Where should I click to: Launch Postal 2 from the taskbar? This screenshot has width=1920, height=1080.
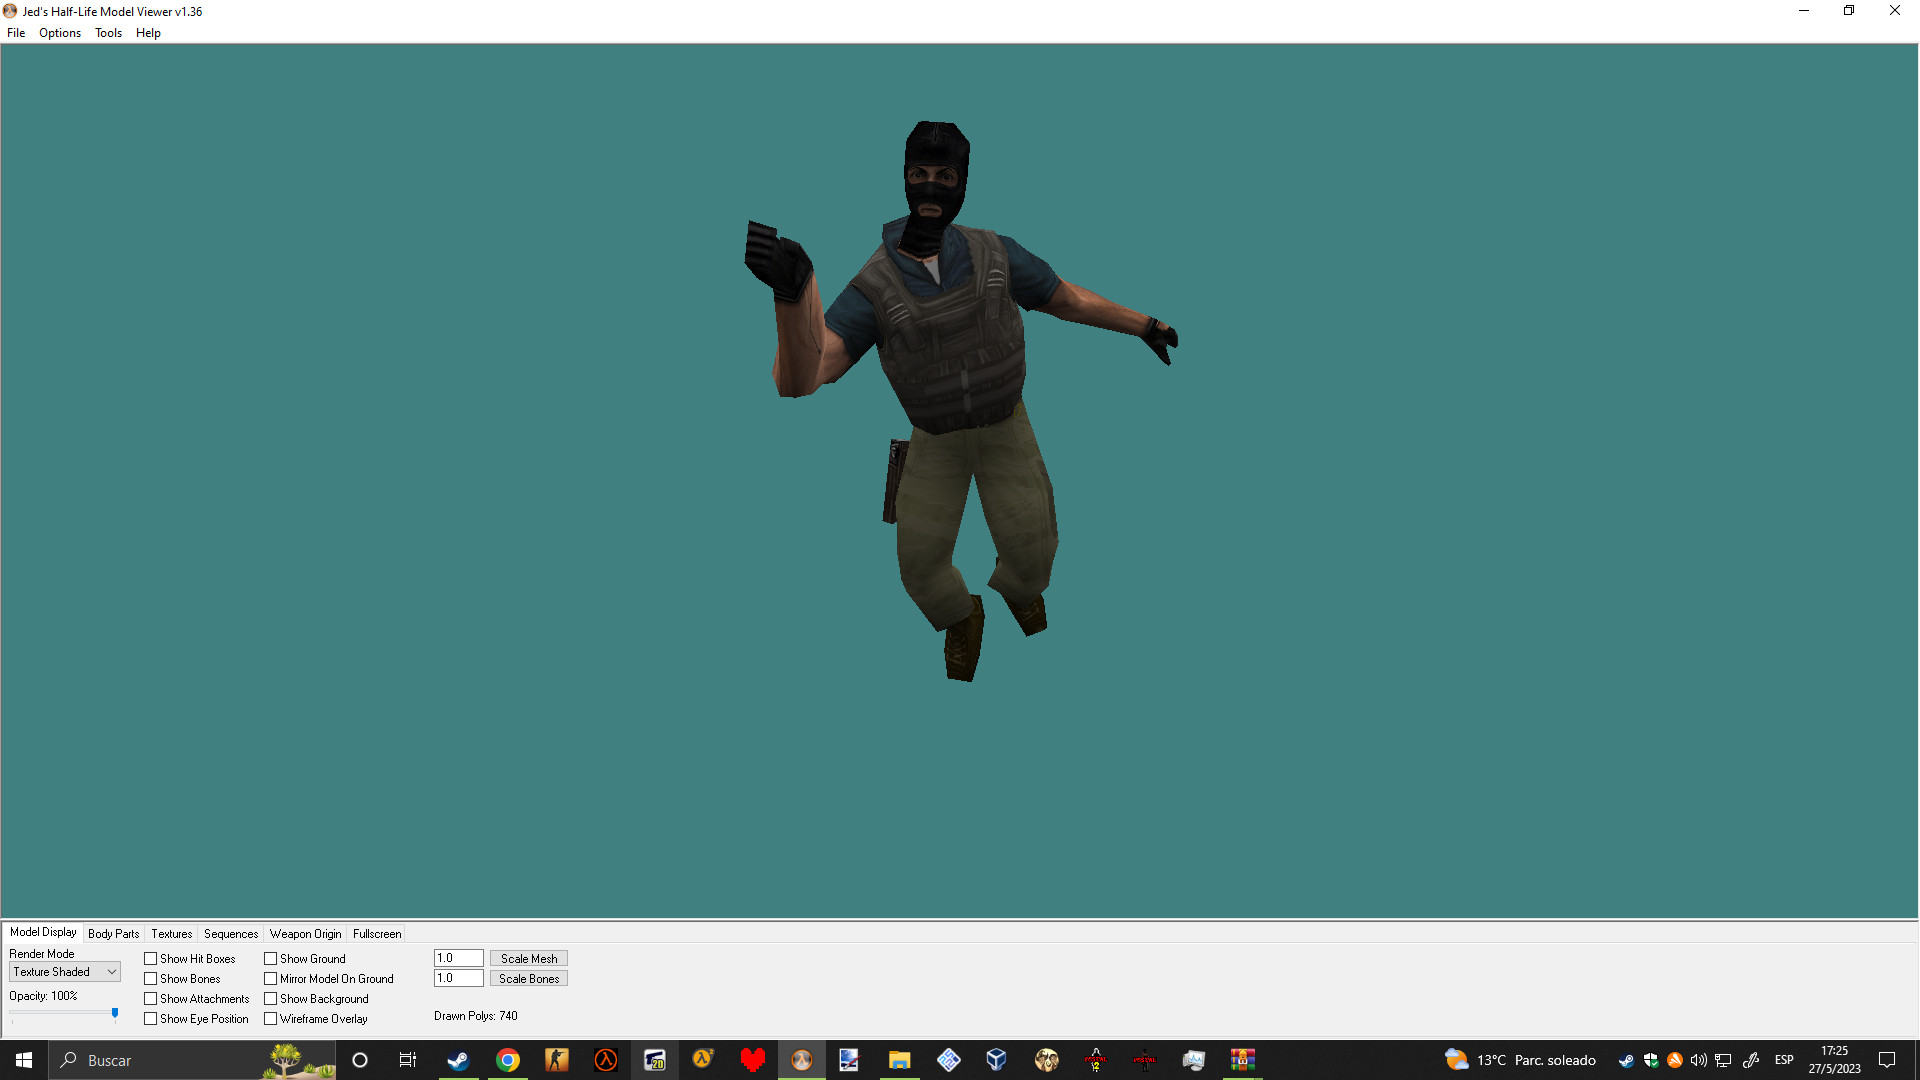[1095, 1060]
